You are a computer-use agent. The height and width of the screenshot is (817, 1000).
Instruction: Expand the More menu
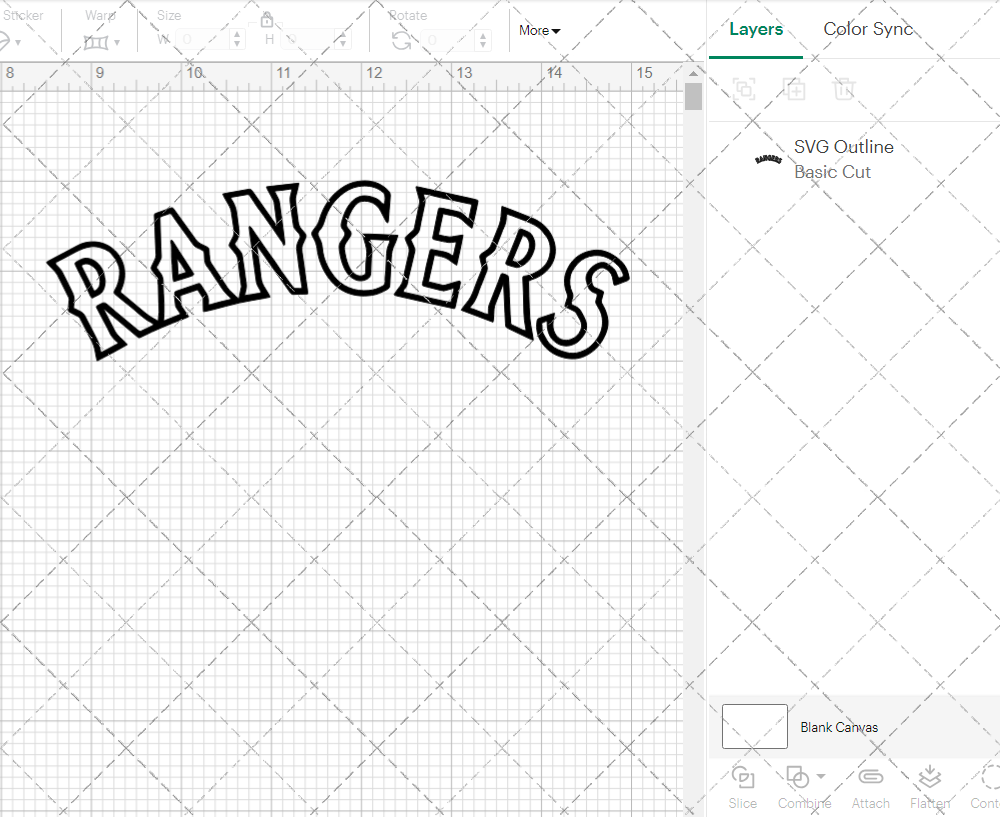pos(539,31)
